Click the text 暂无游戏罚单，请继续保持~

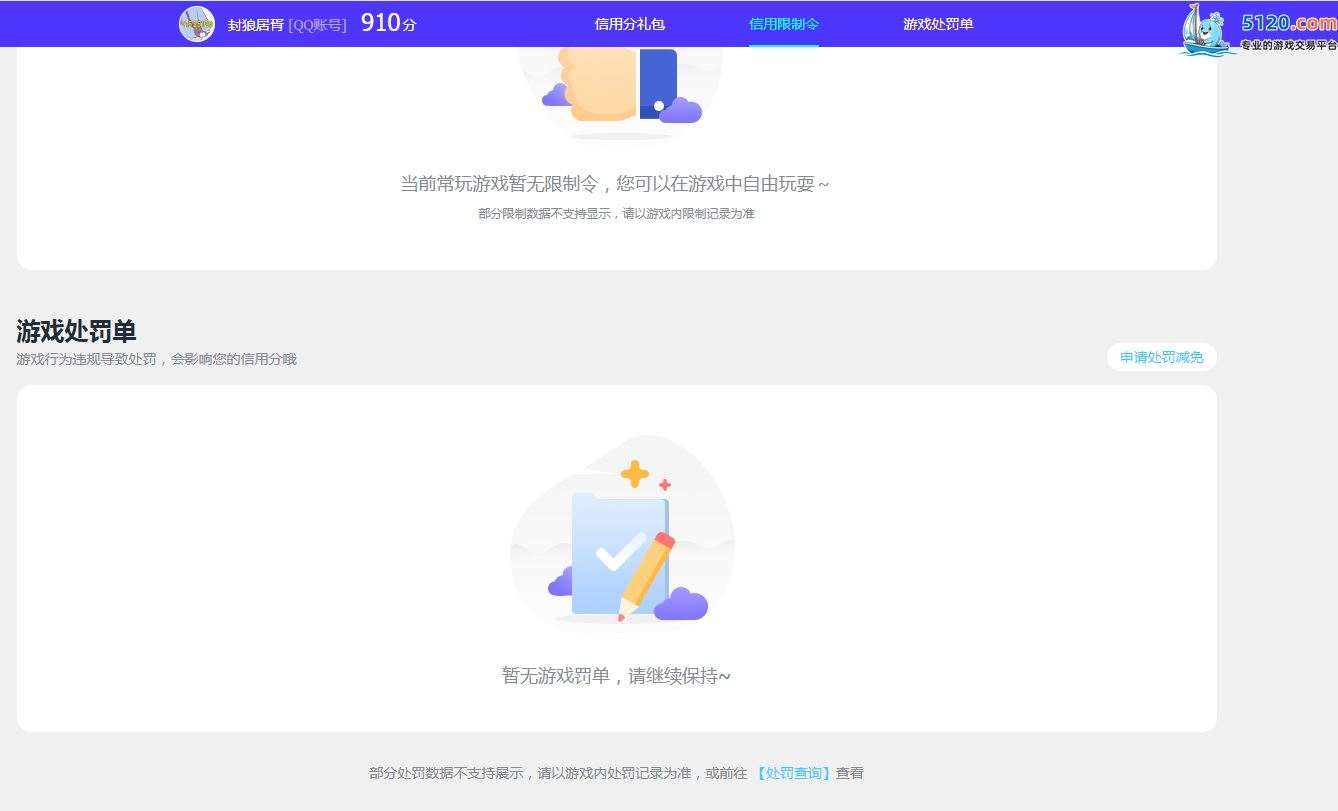[x=616, y=676]
